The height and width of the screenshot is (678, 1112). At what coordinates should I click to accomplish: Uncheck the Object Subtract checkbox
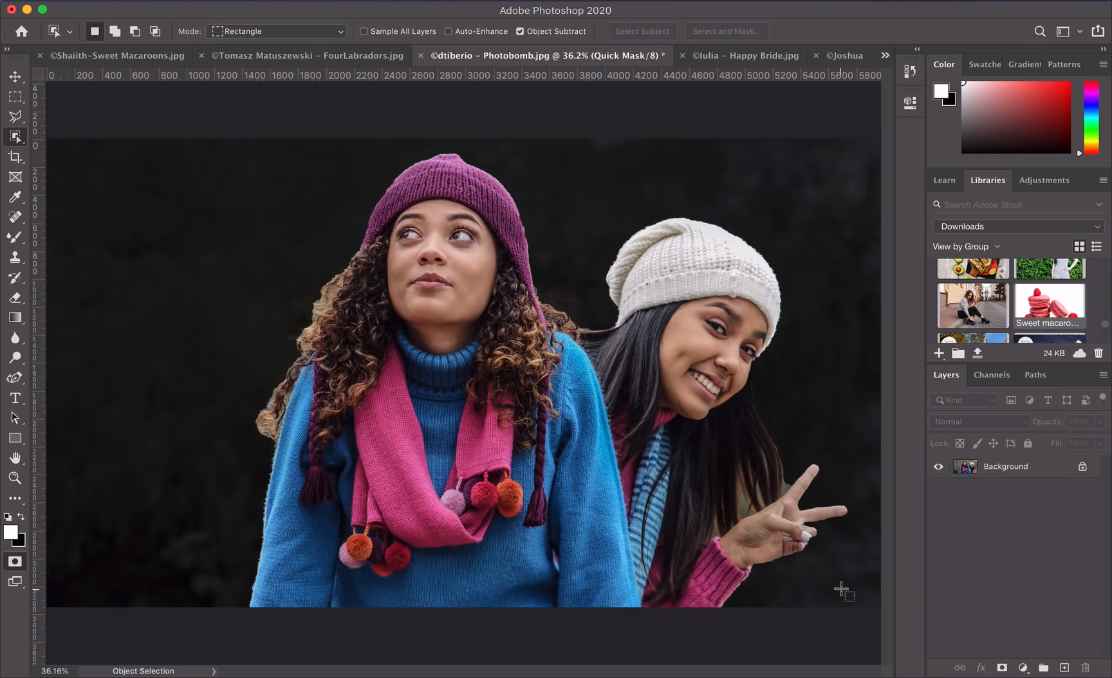[520, 32]
